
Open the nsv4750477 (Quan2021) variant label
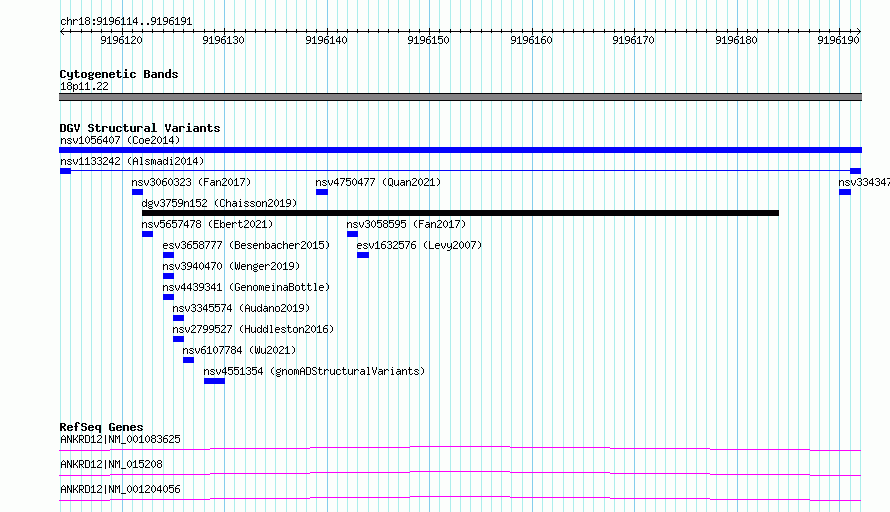(378, 182)
